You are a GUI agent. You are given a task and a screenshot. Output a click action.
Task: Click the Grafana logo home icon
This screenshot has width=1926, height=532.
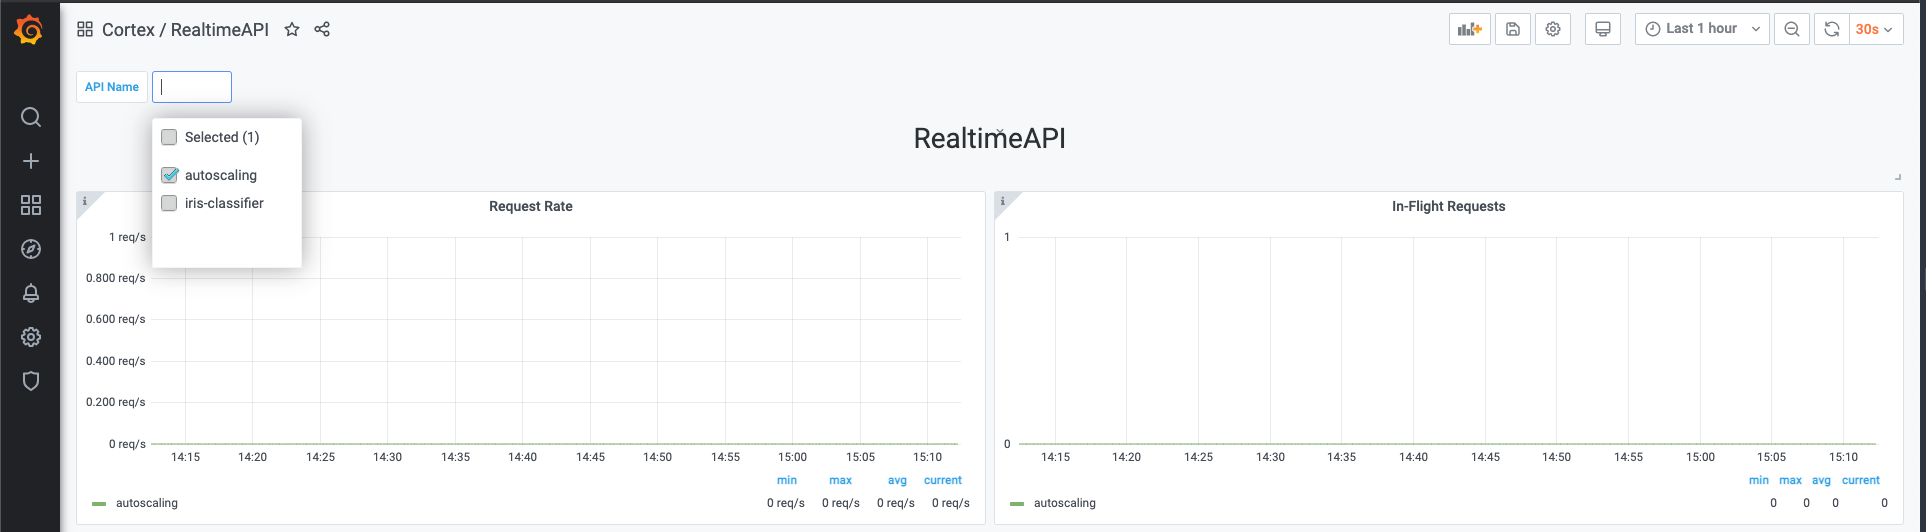tap(29, 31)
